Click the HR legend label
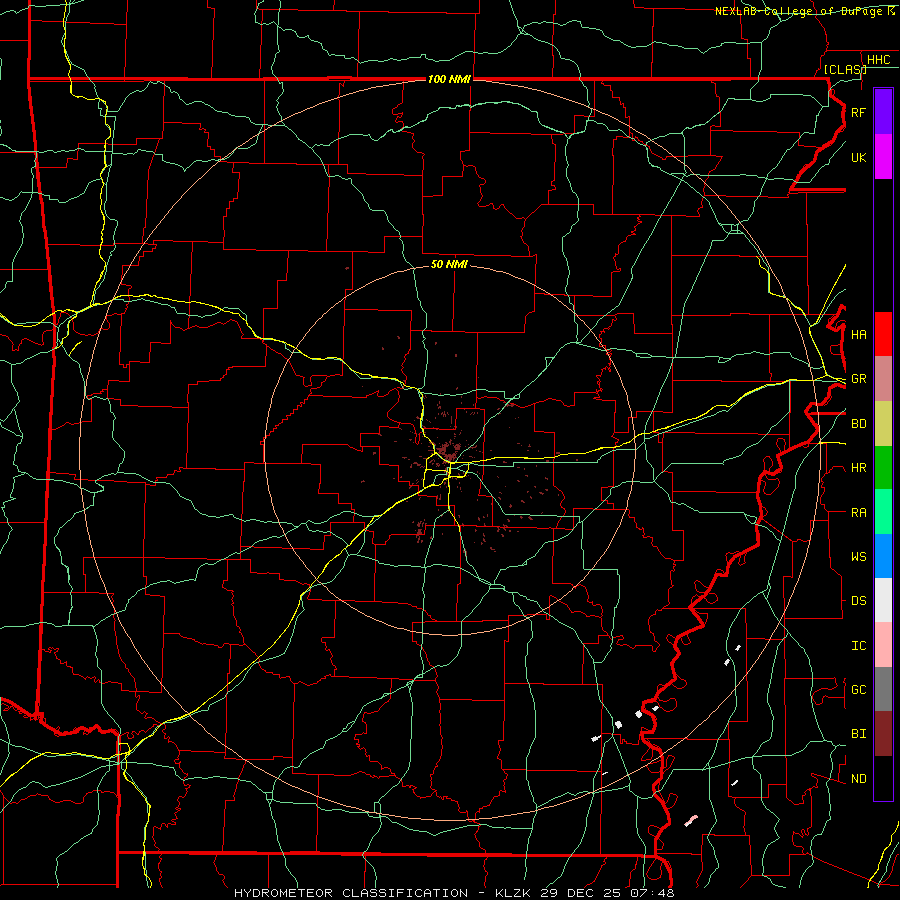 click(858, 468)
